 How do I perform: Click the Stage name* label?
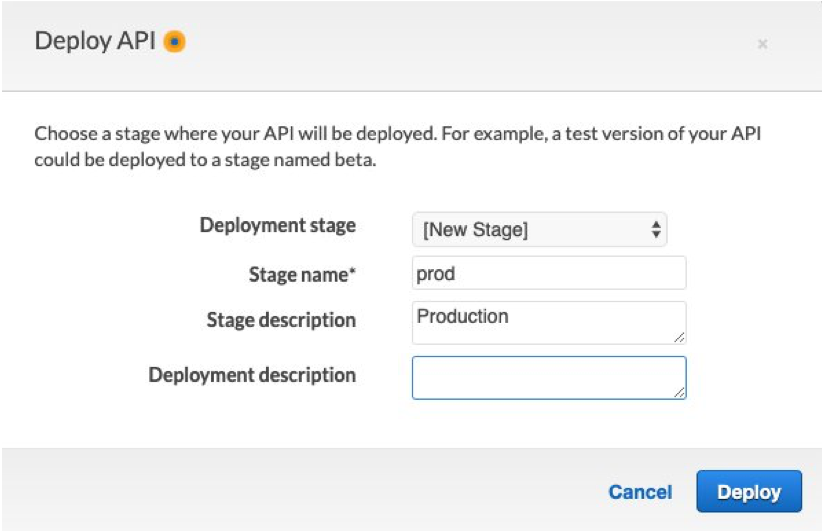tap(302, 274)
